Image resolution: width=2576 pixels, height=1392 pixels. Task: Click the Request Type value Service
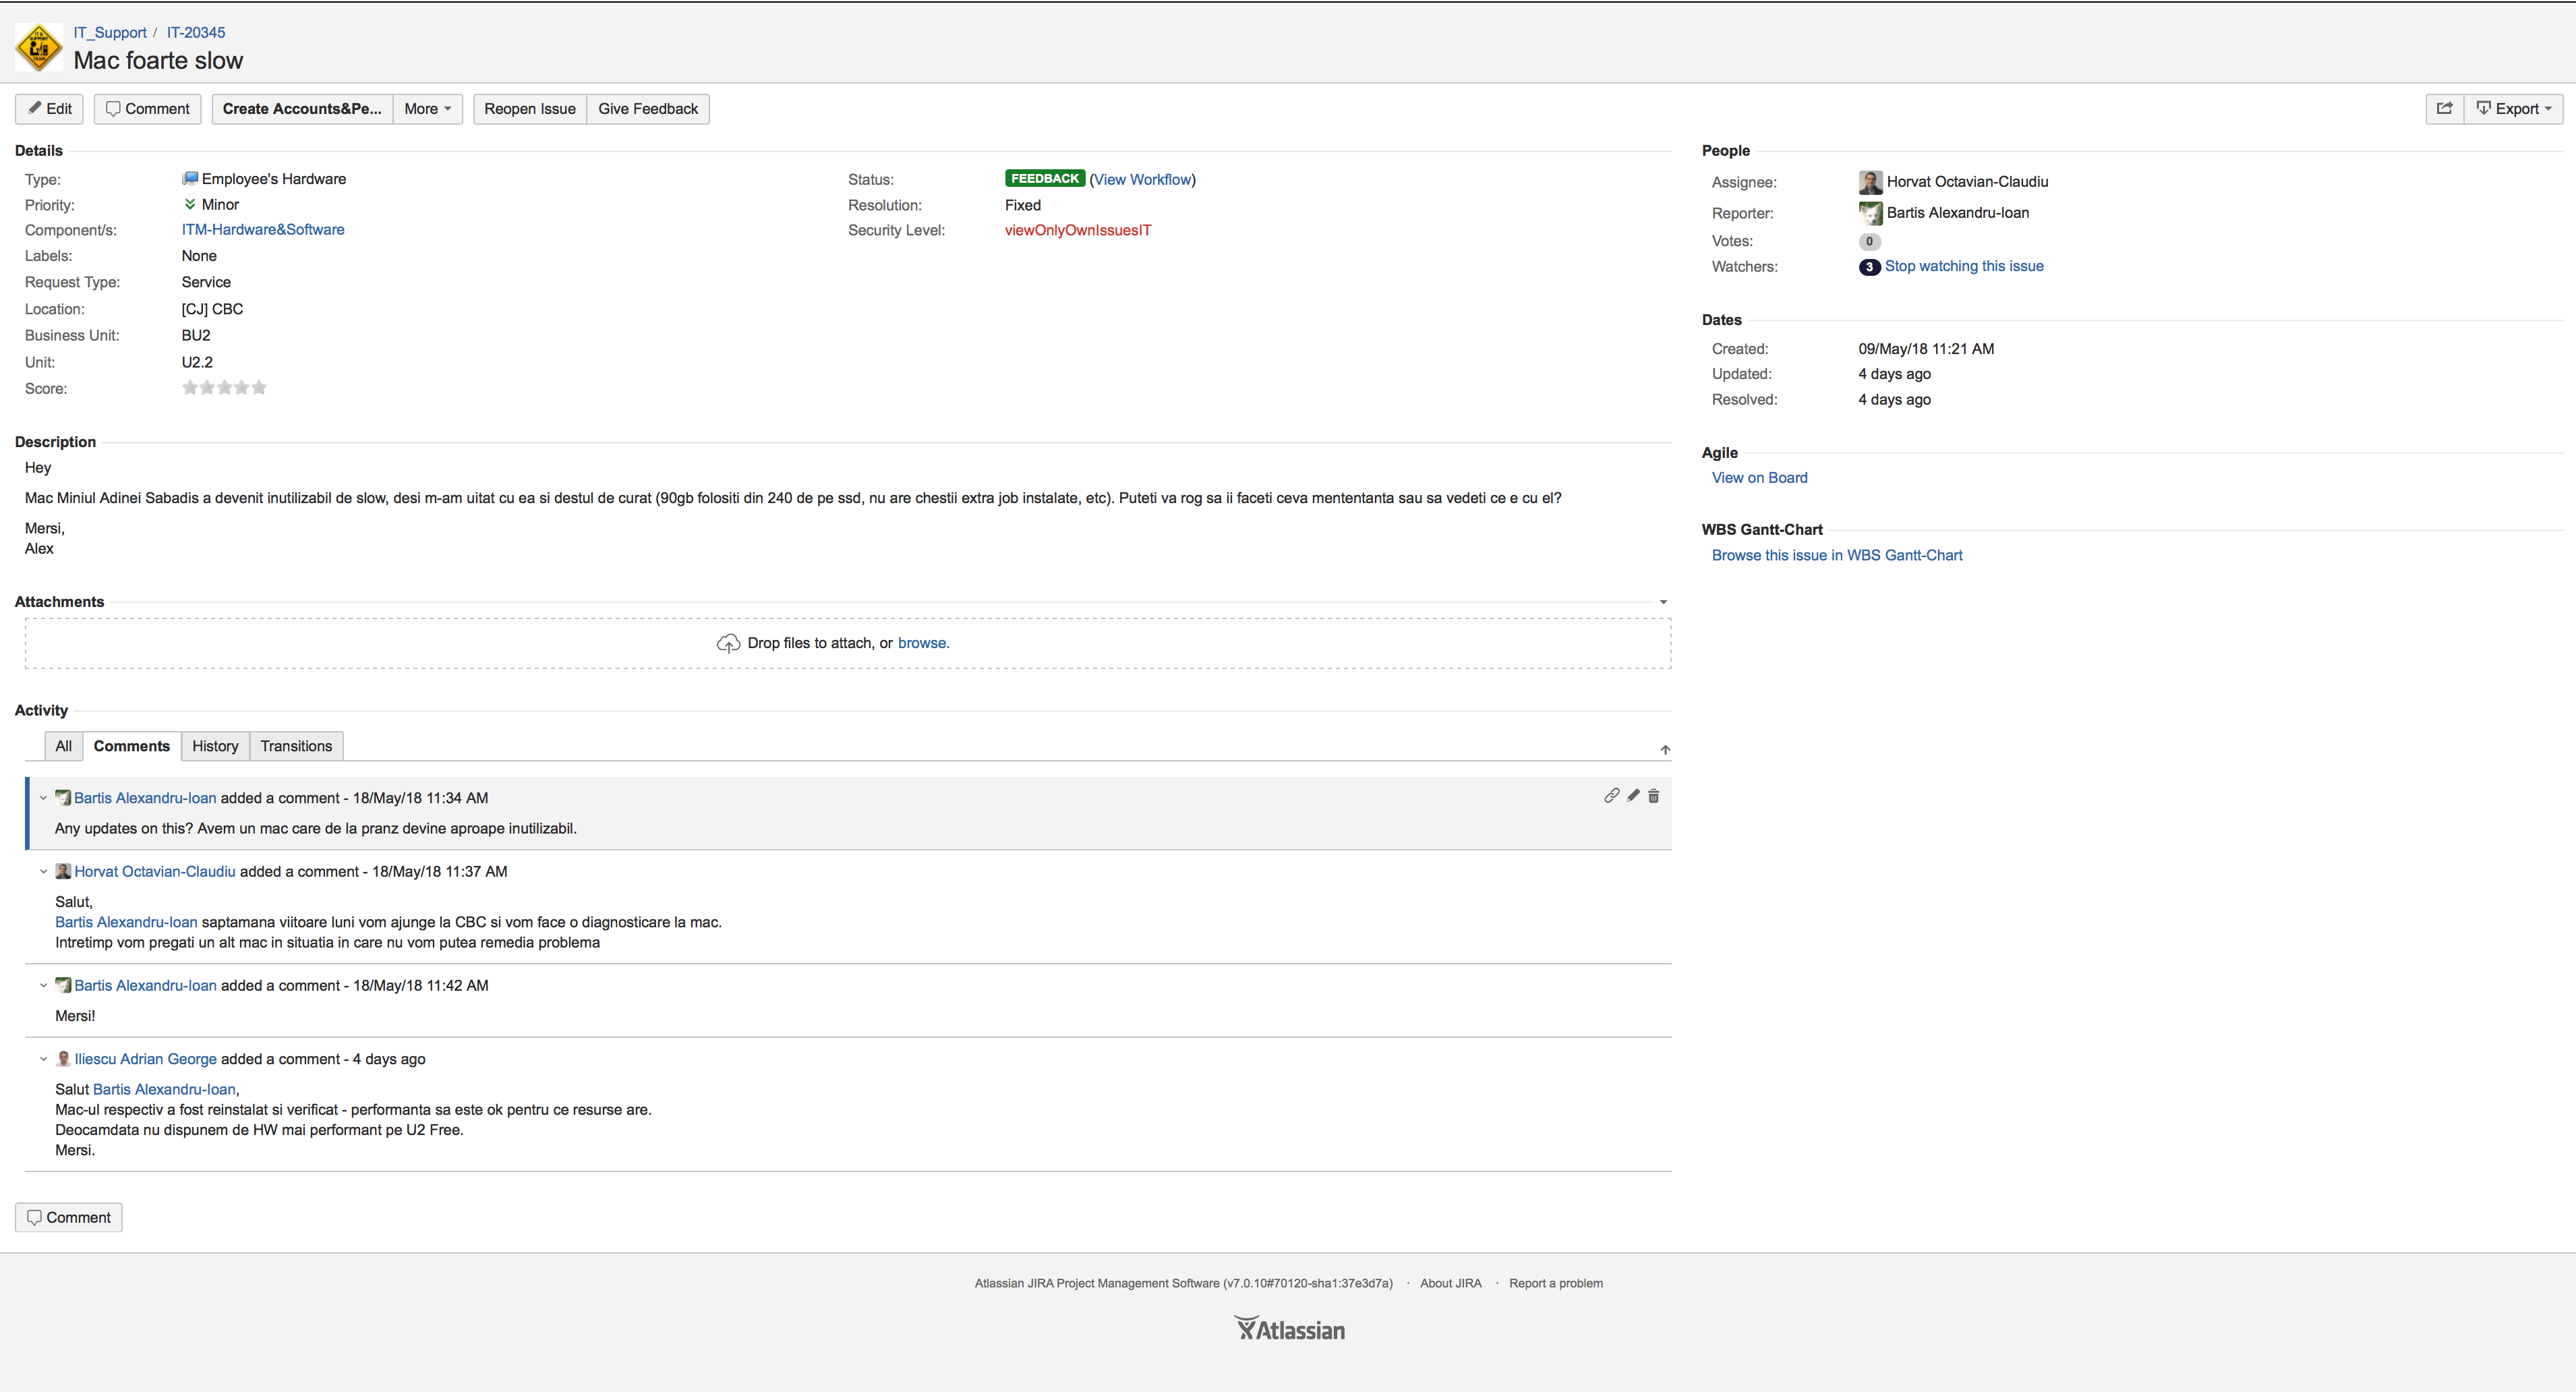[206, 282]
